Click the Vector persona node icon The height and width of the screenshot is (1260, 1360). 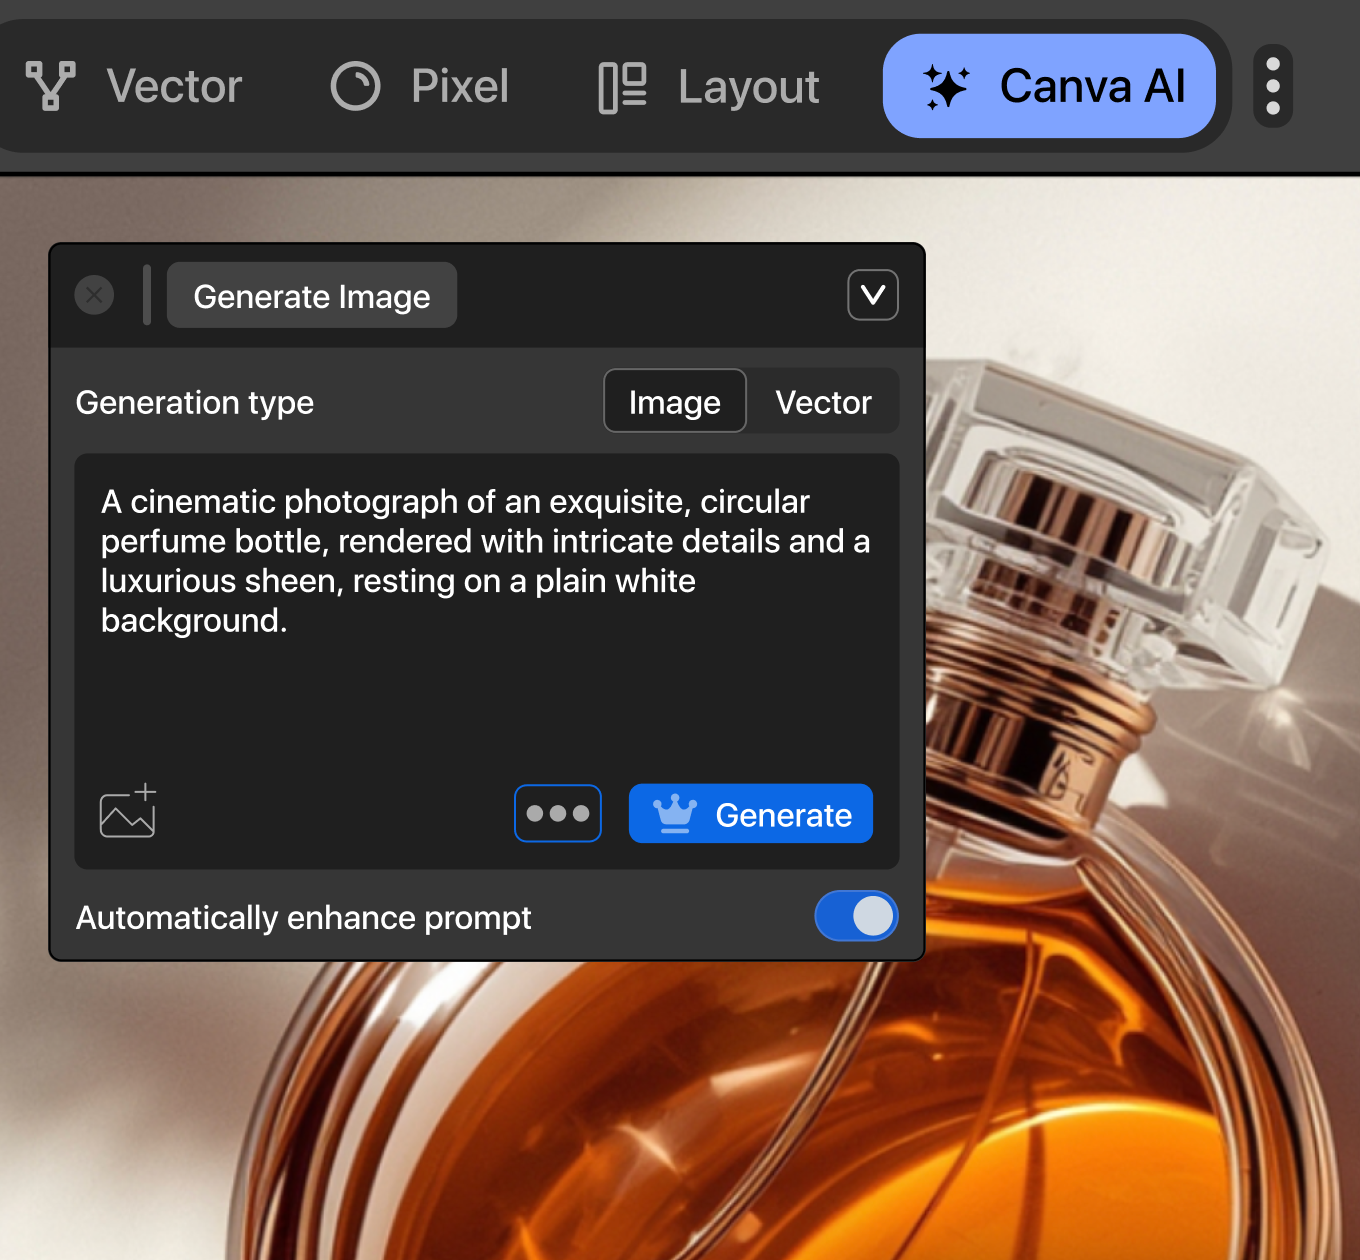point(50,86)
